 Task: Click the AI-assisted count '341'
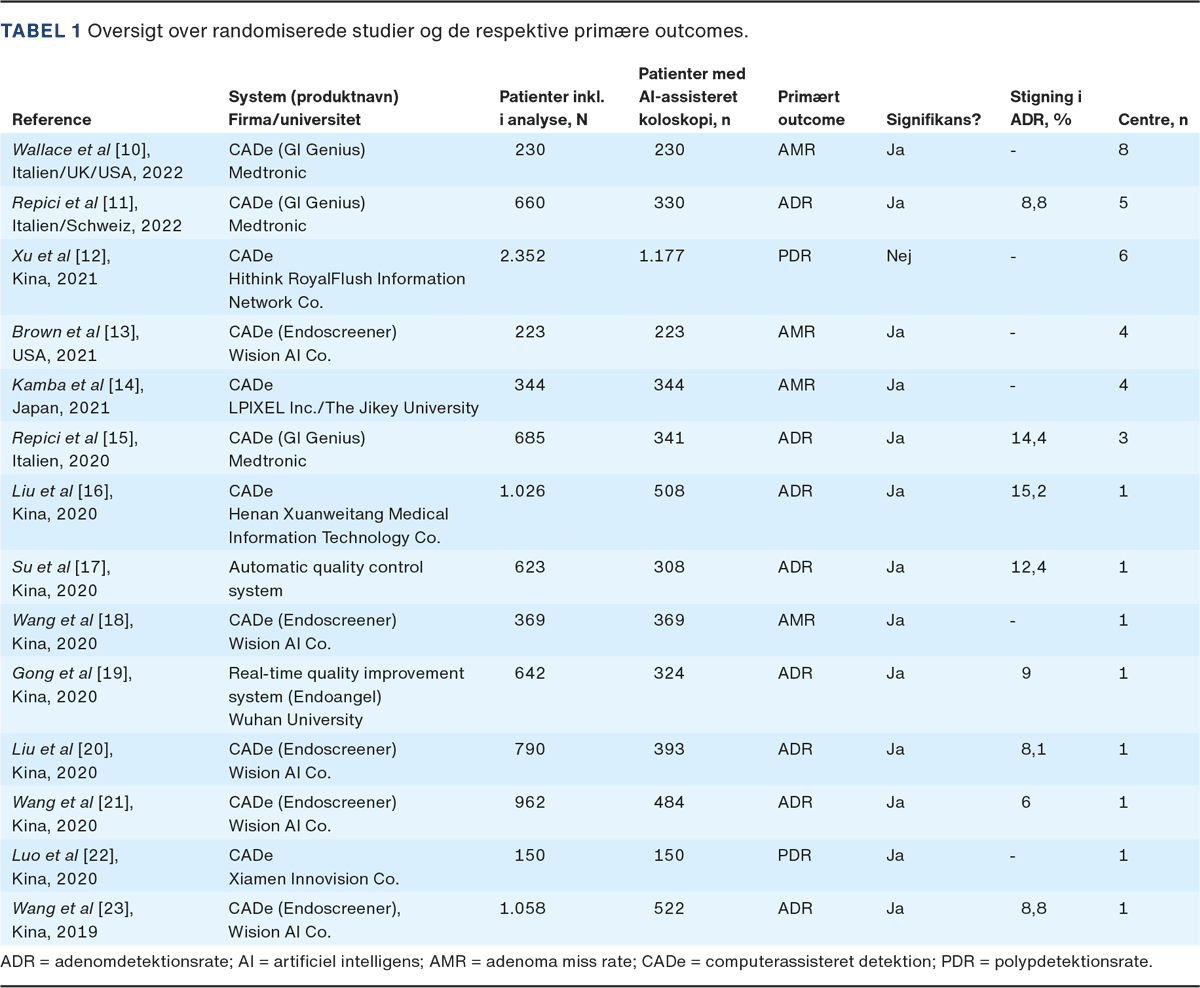point(670,437)
